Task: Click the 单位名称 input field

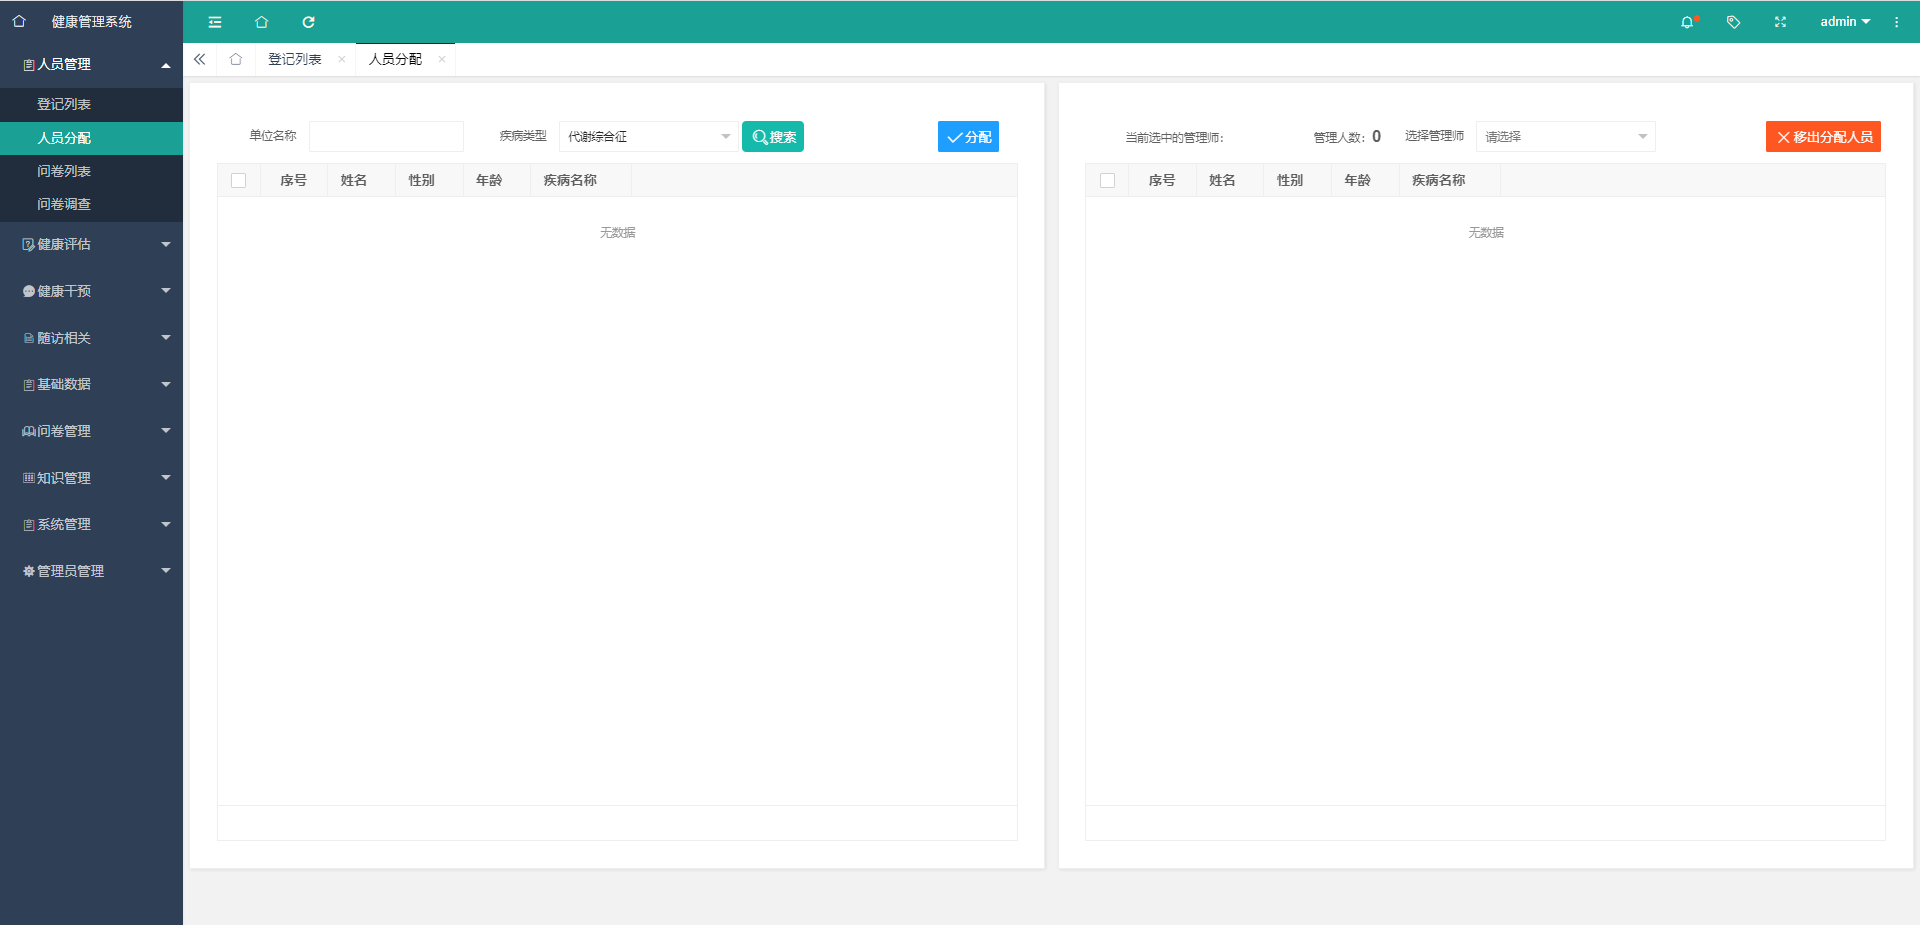Action: 386,137
